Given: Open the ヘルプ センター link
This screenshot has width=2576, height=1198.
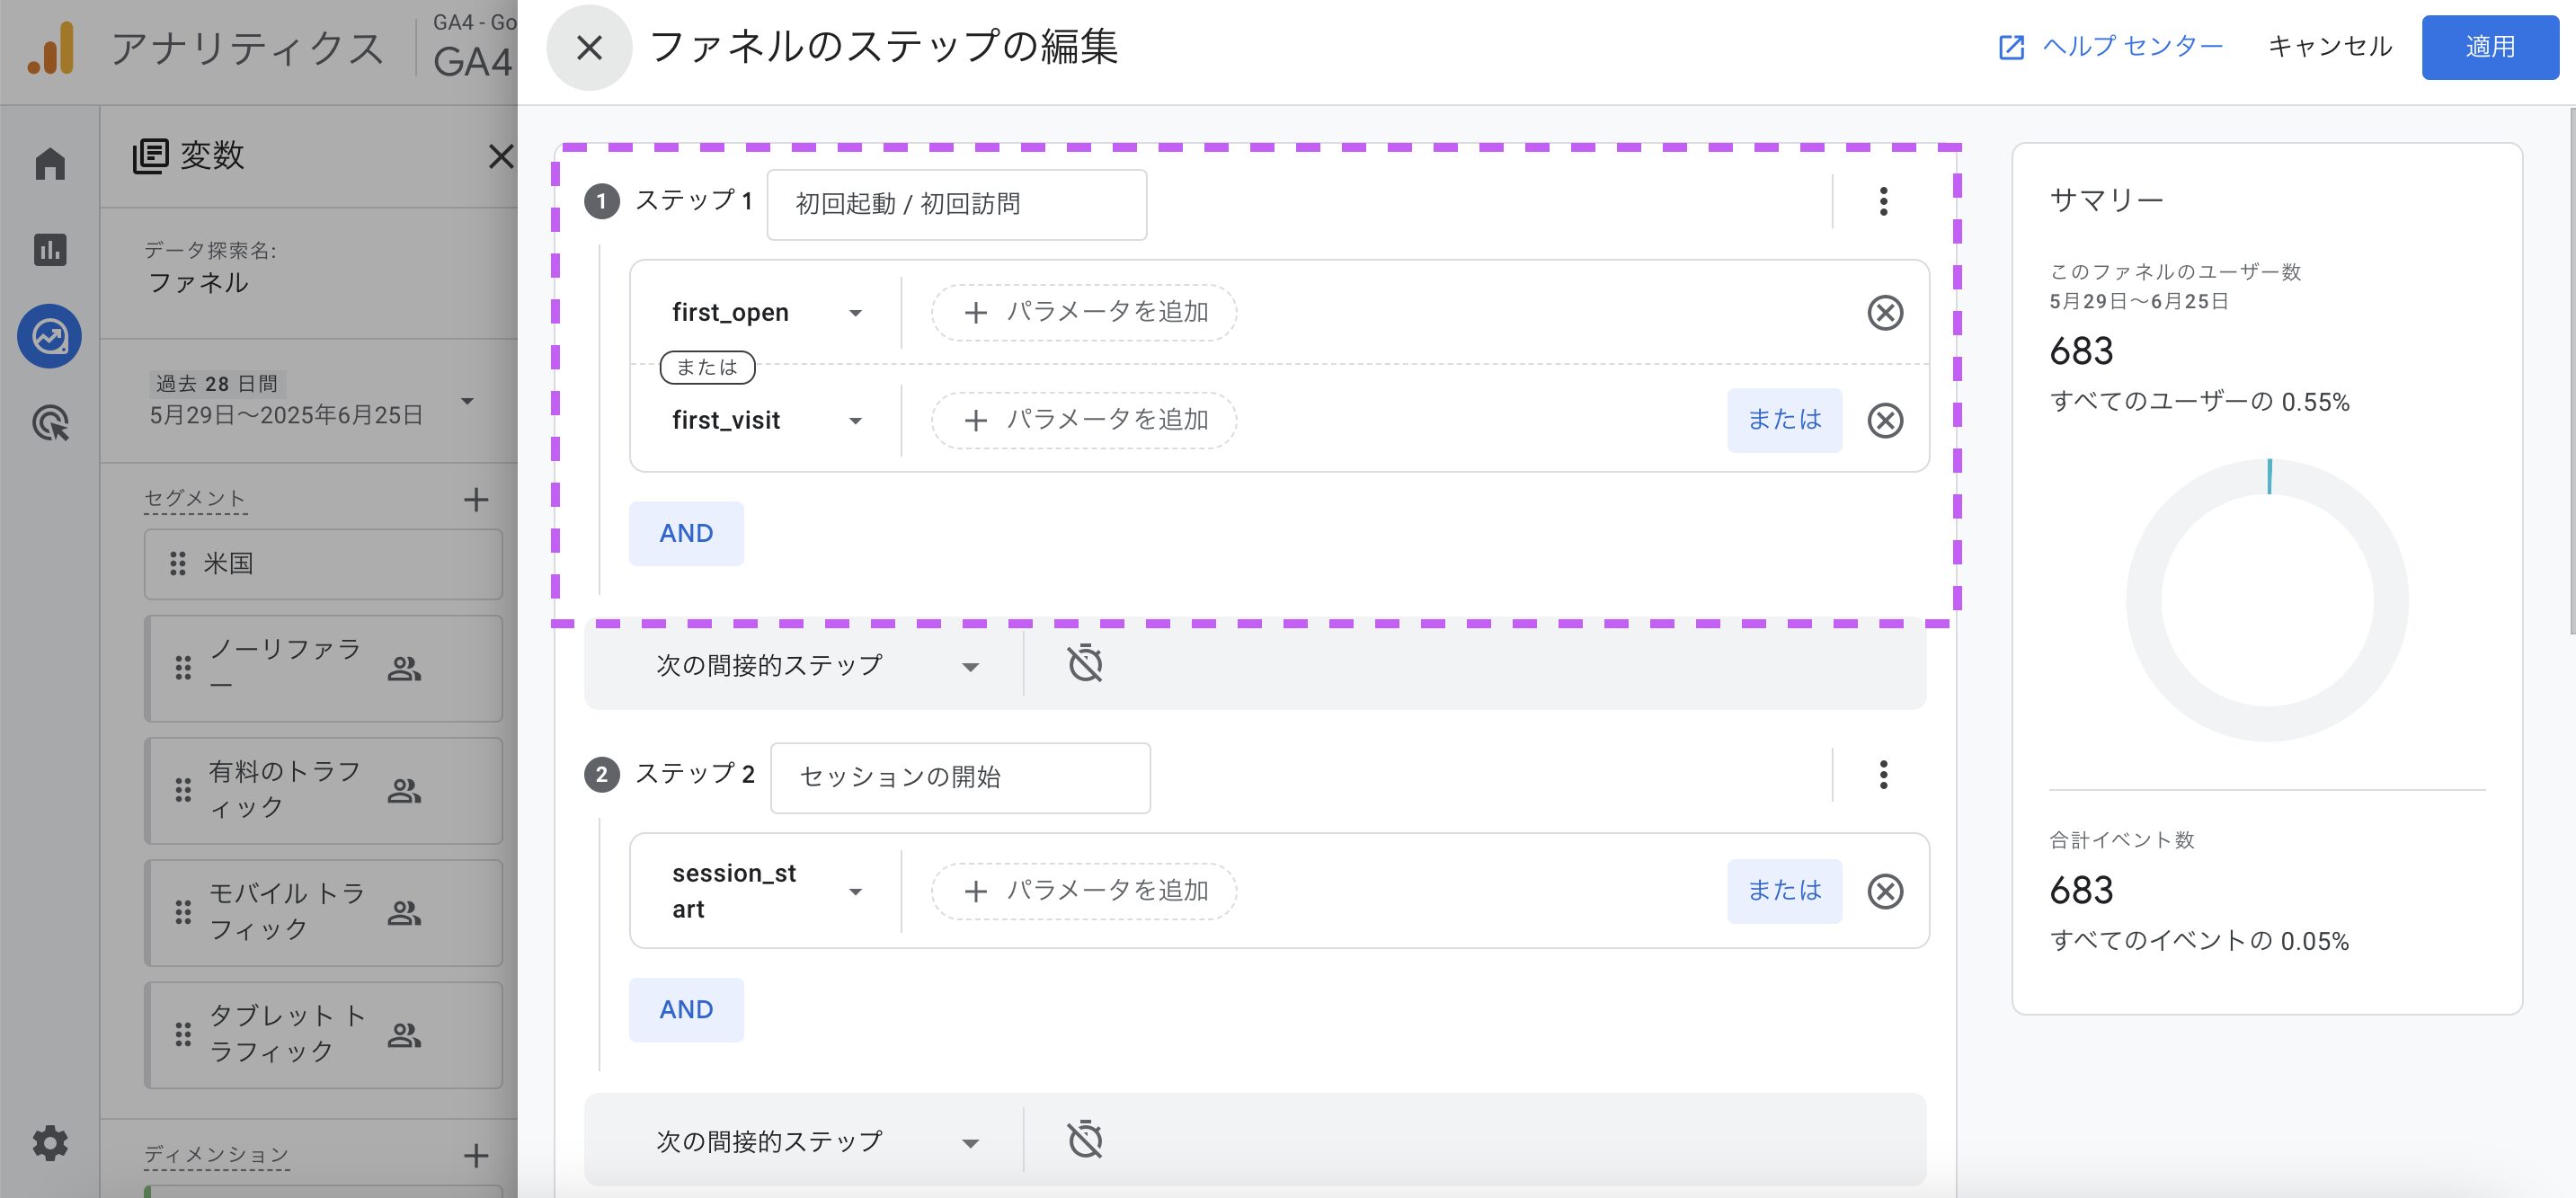Looking at the screenshot, I should click(x=2110, y=46).
